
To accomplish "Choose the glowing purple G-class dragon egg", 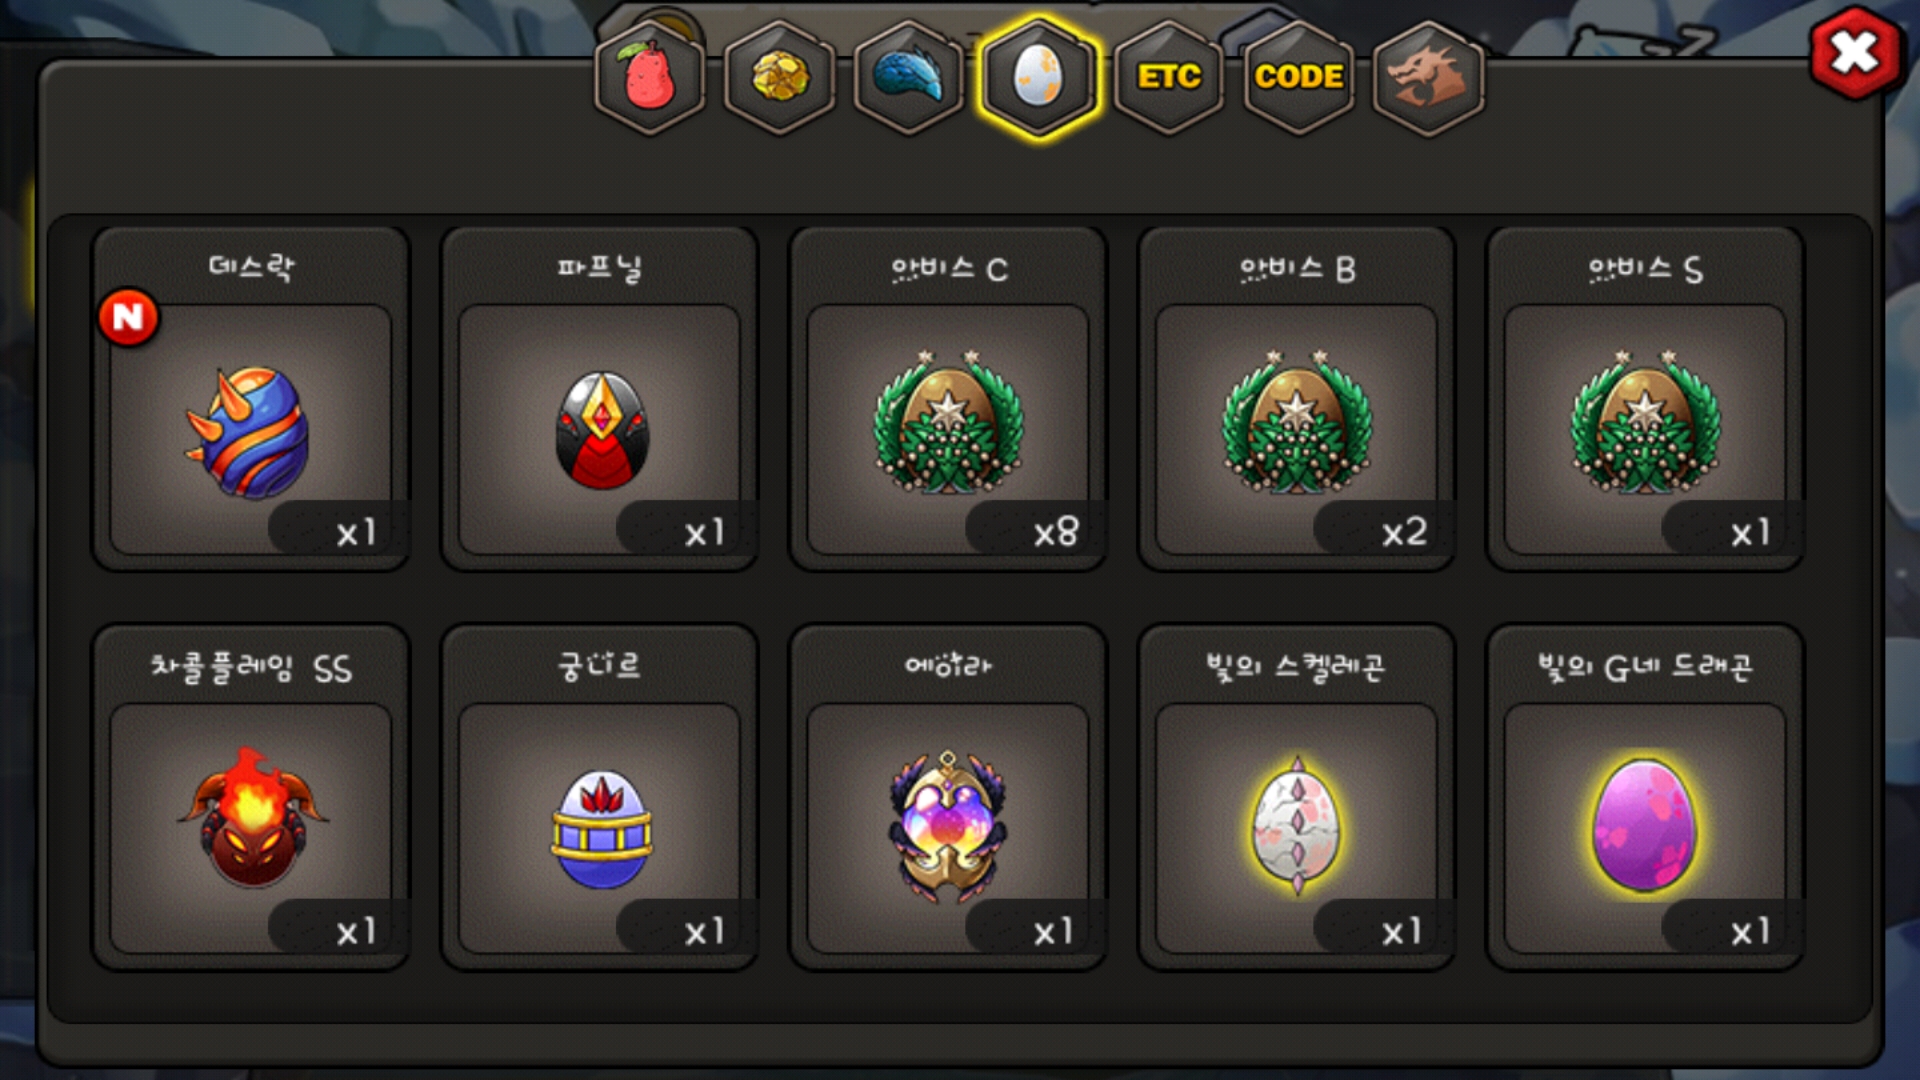I will [x=1645, y=826].
